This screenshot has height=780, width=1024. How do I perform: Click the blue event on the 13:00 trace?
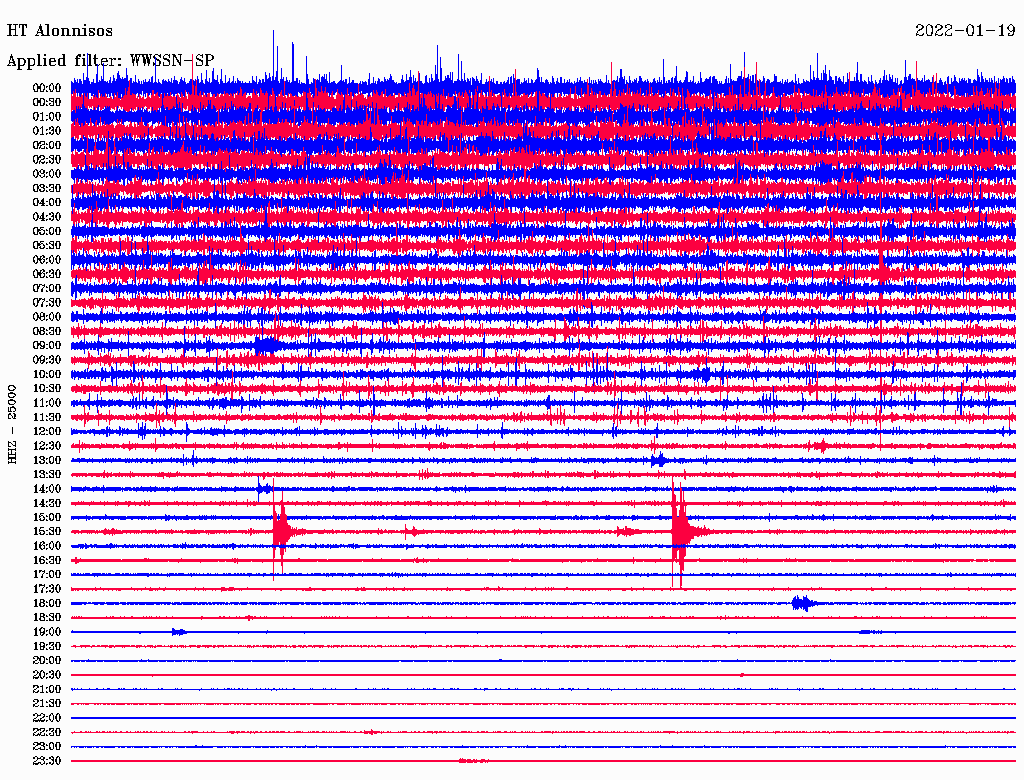659,460
